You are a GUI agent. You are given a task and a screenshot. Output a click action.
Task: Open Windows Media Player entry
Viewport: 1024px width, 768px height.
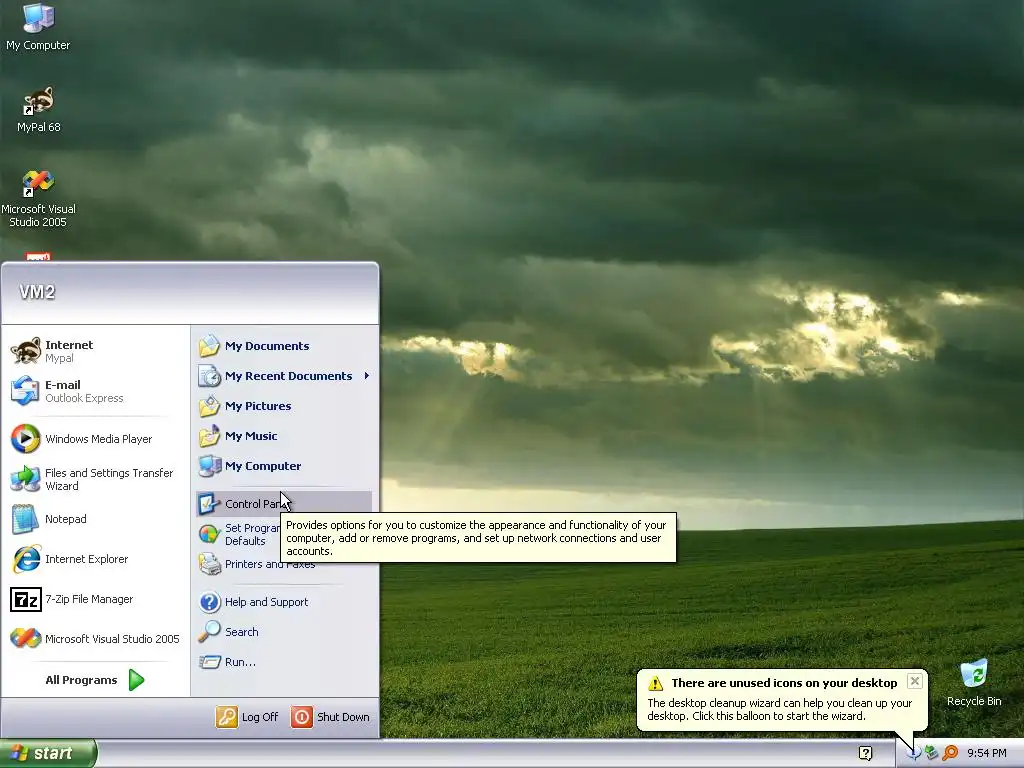click(x=95, y=439)
